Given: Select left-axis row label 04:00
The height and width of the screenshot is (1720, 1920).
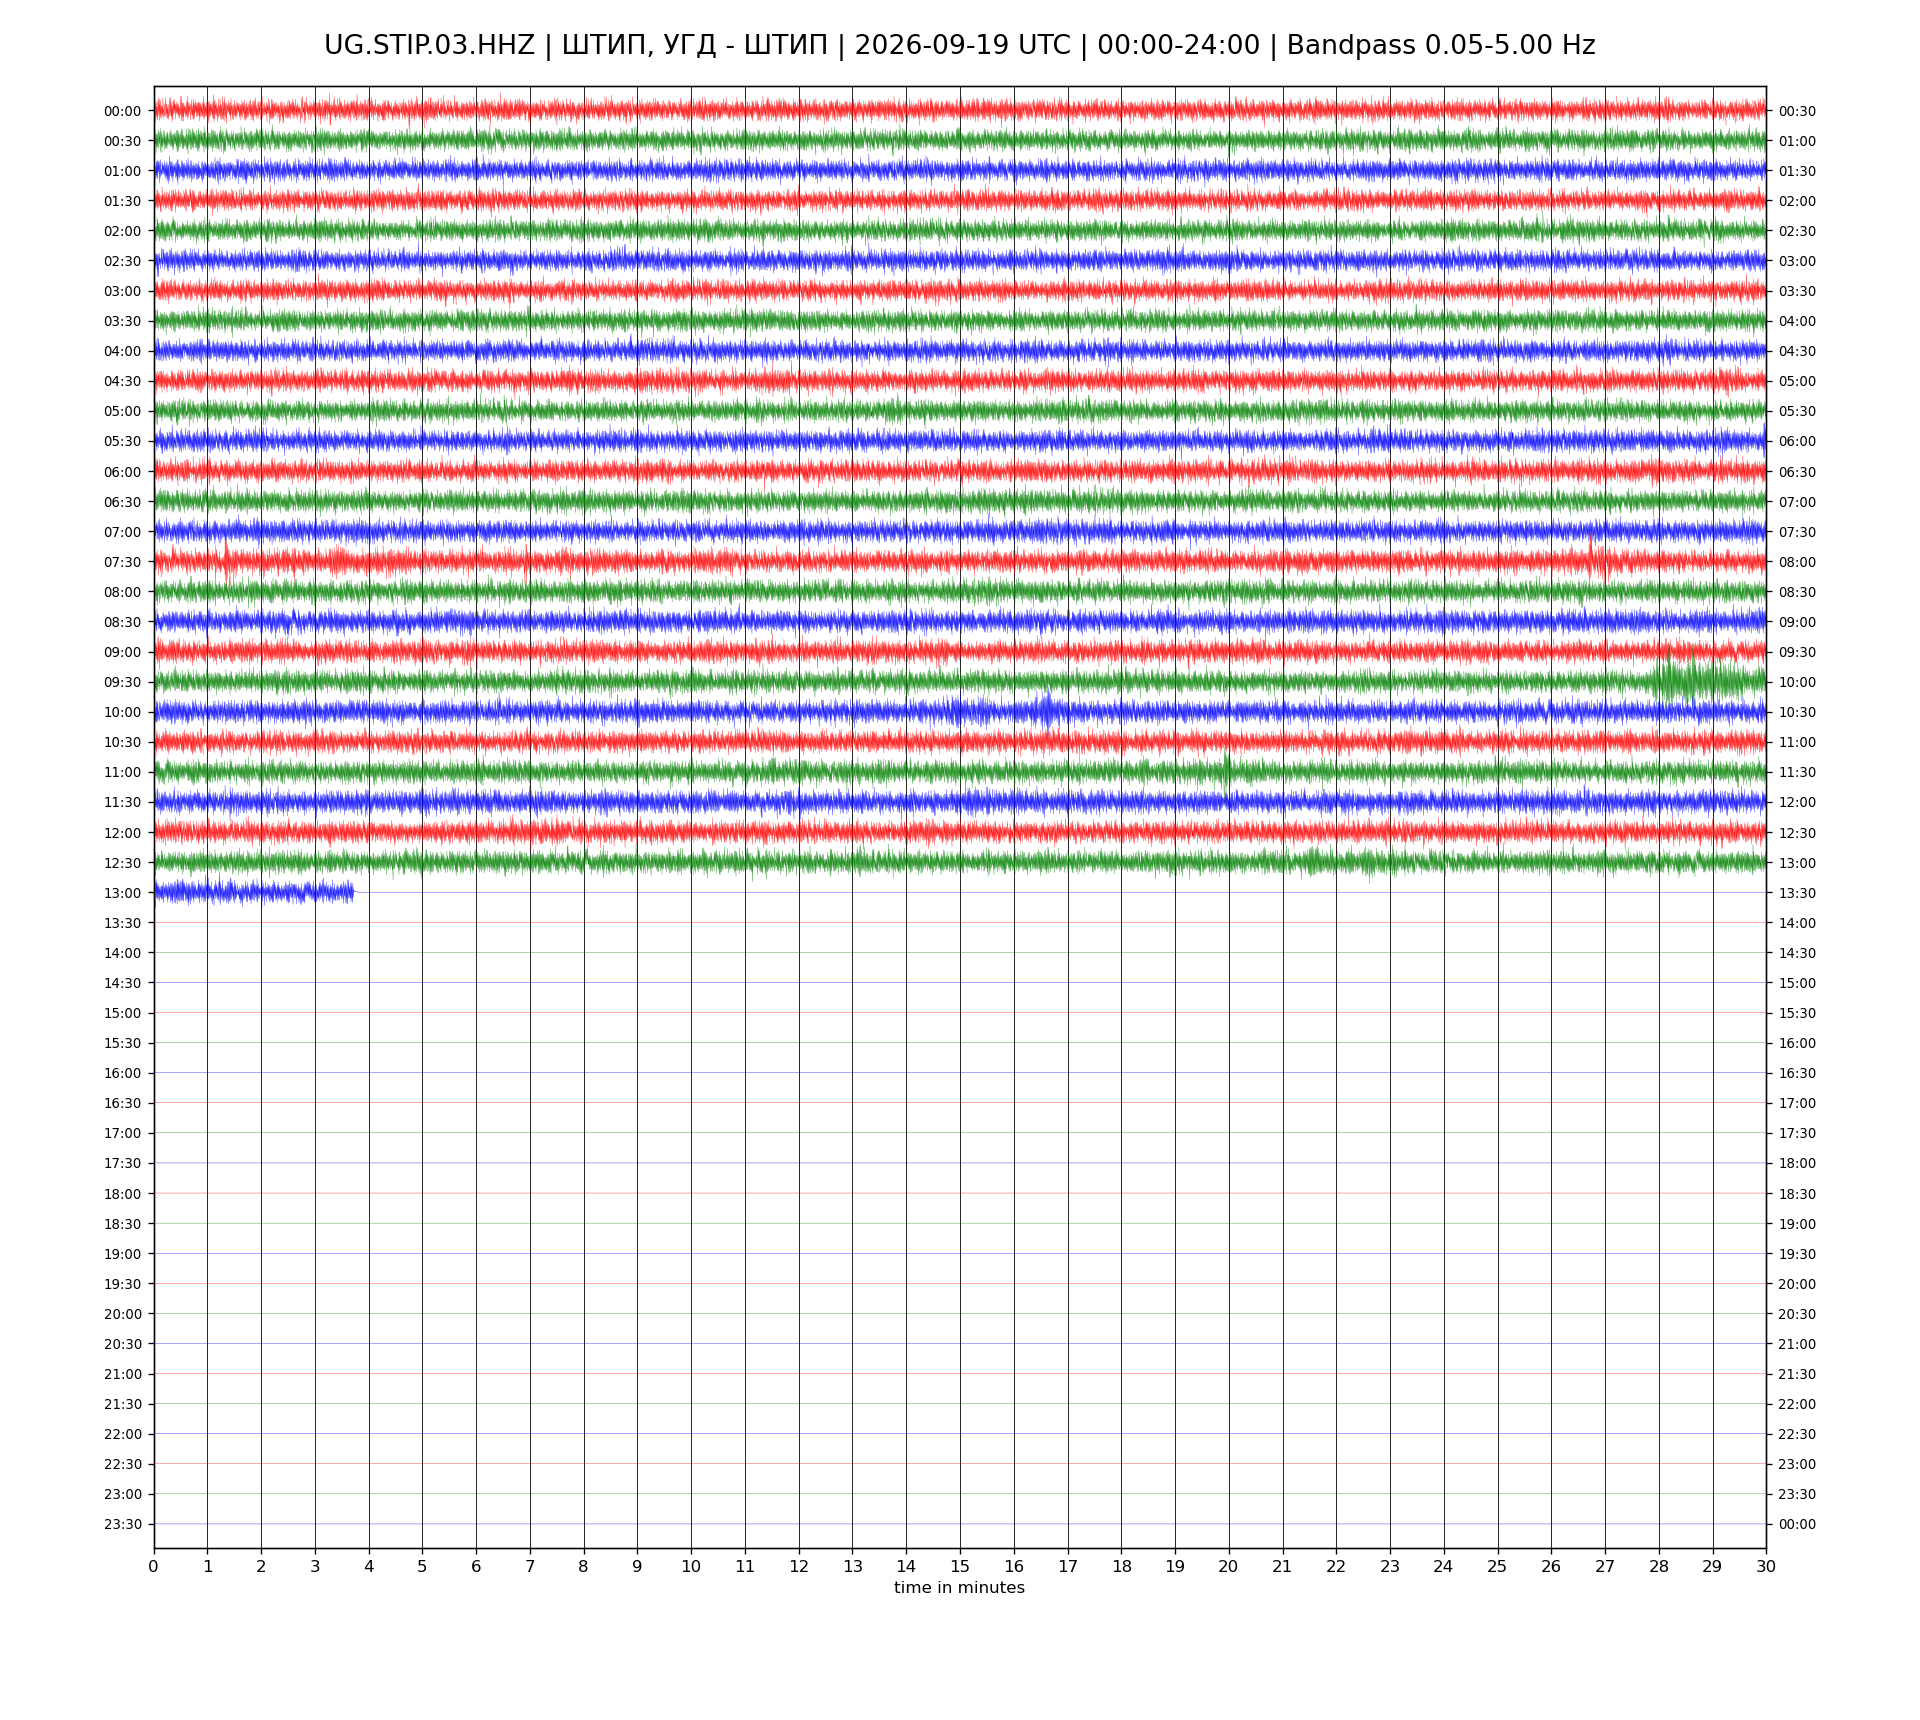Looking at the screenshot, I should point(123,351).
